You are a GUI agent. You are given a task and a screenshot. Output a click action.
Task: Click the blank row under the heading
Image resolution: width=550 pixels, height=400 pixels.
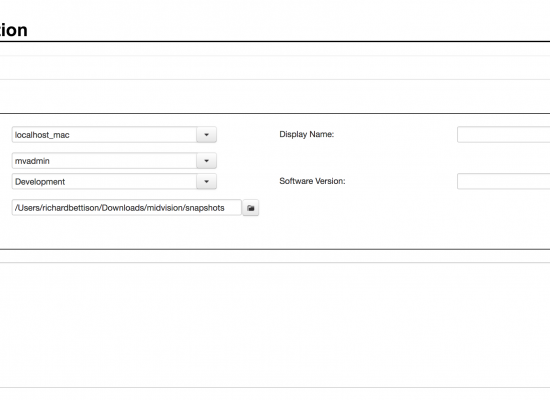275,68
